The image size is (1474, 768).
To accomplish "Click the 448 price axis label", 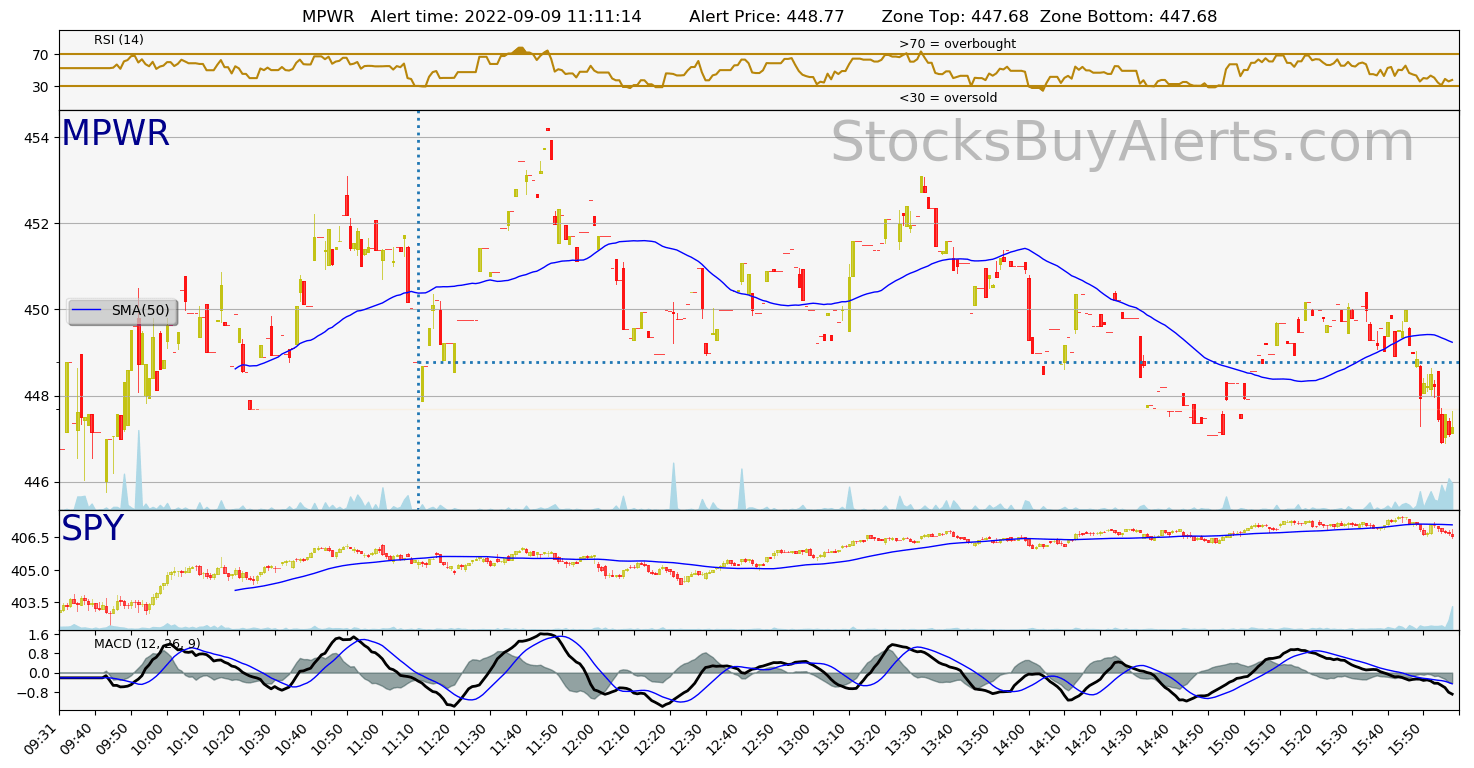I will [x=37, y=396].
